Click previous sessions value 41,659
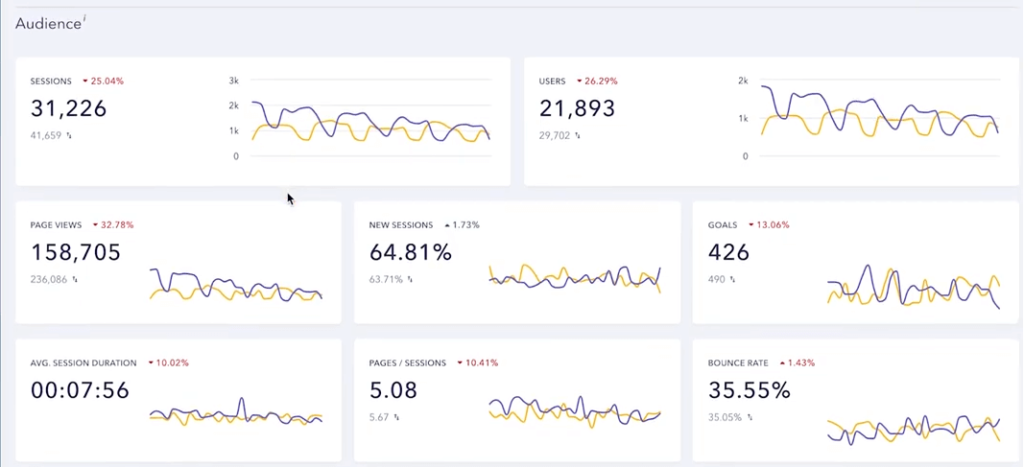 tap(46, 136)
